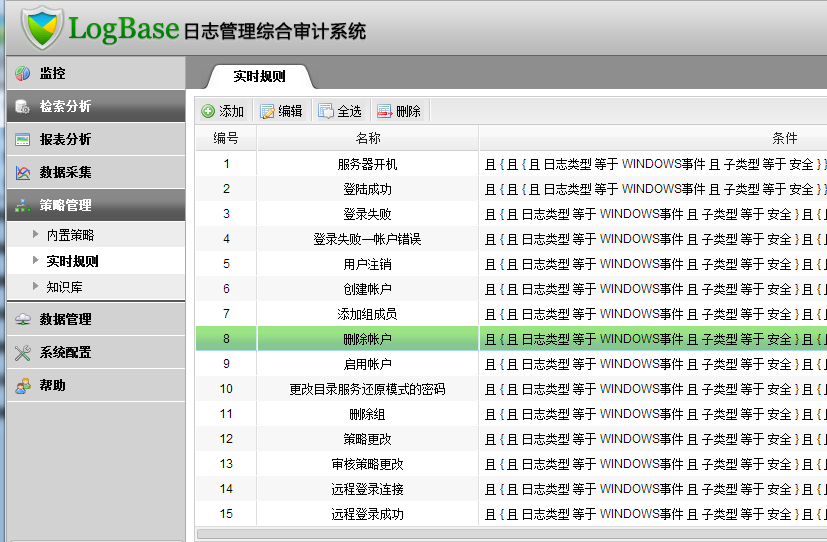This screenshot has width=827, height=542.
Task: Click the 编辑 button label
Action: coord(290,111)
